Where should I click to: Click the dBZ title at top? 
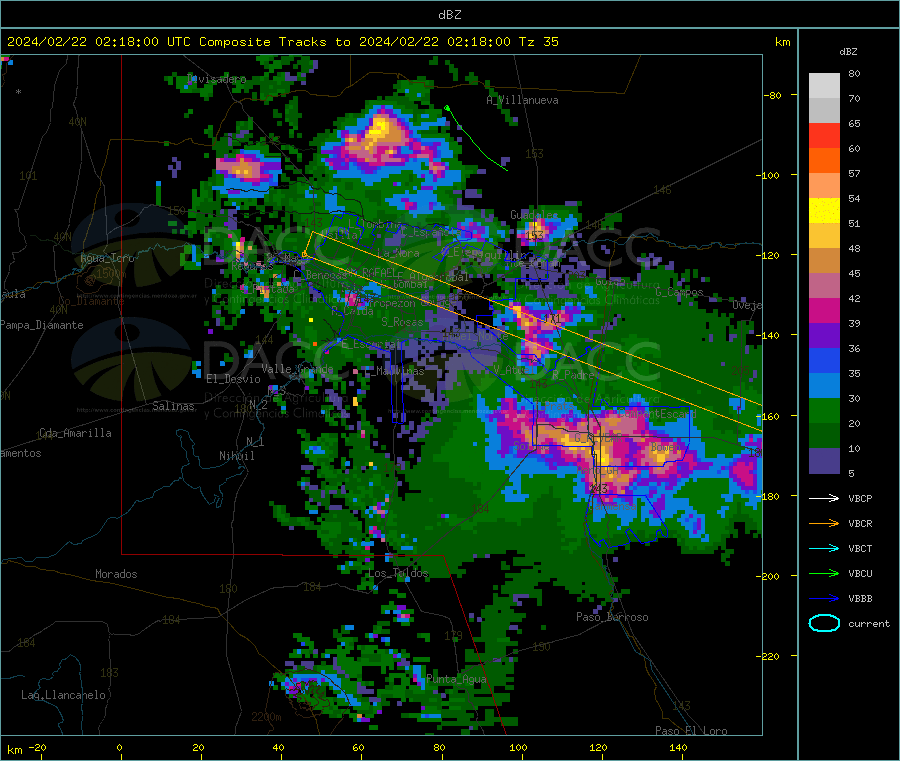click(x=449, y=15)
